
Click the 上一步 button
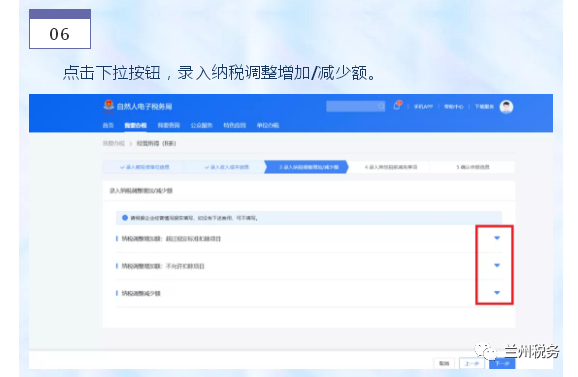click(x=472, y=363)
